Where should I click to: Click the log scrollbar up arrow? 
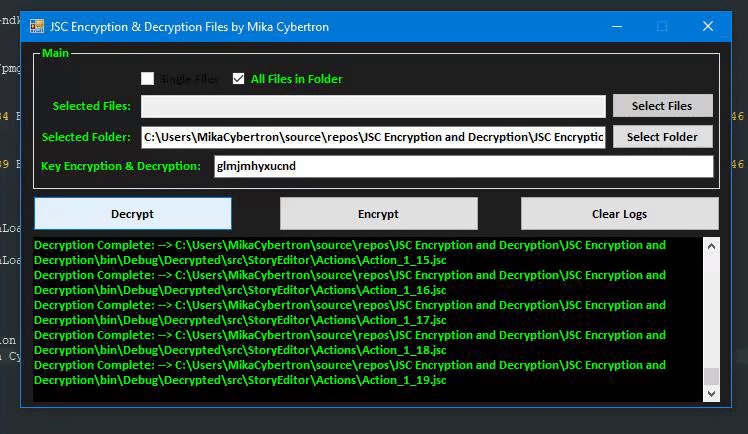(x=711, y=247)
